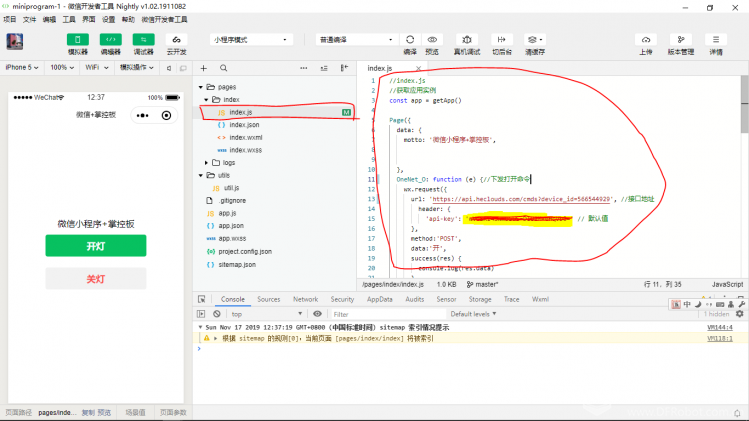
Task: Open the WiFi network dropdown
Action: (96, 67)
